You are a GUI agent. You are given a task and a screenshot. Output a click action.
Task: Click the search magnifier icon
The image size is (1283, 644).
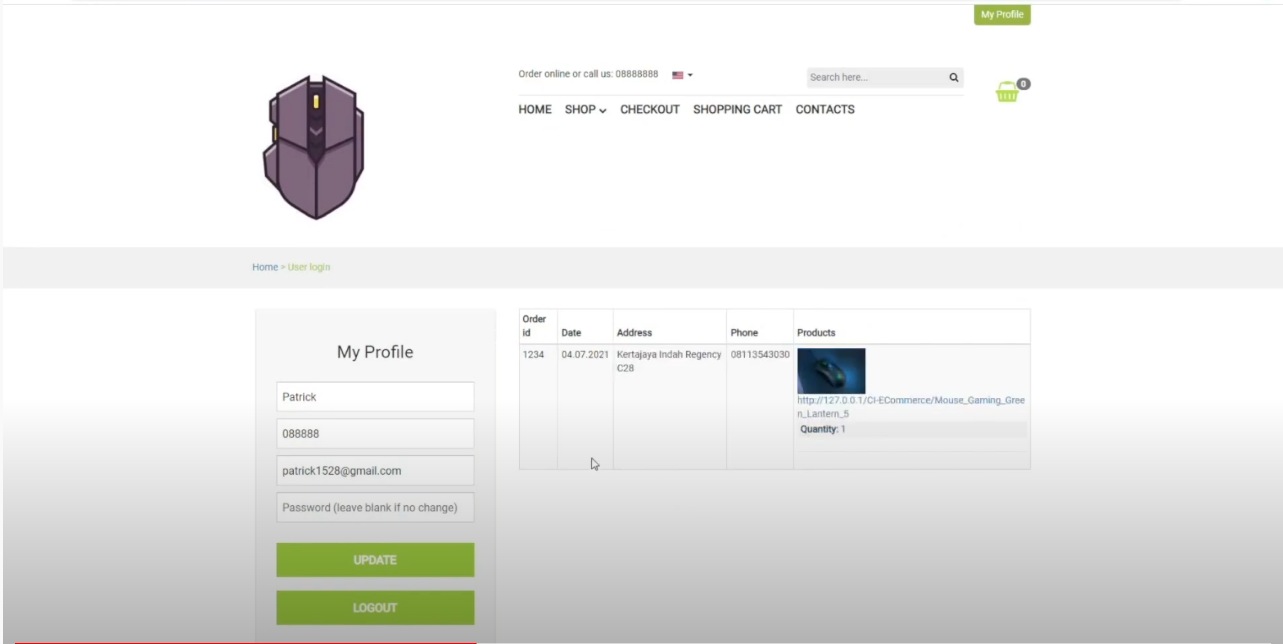954,77
